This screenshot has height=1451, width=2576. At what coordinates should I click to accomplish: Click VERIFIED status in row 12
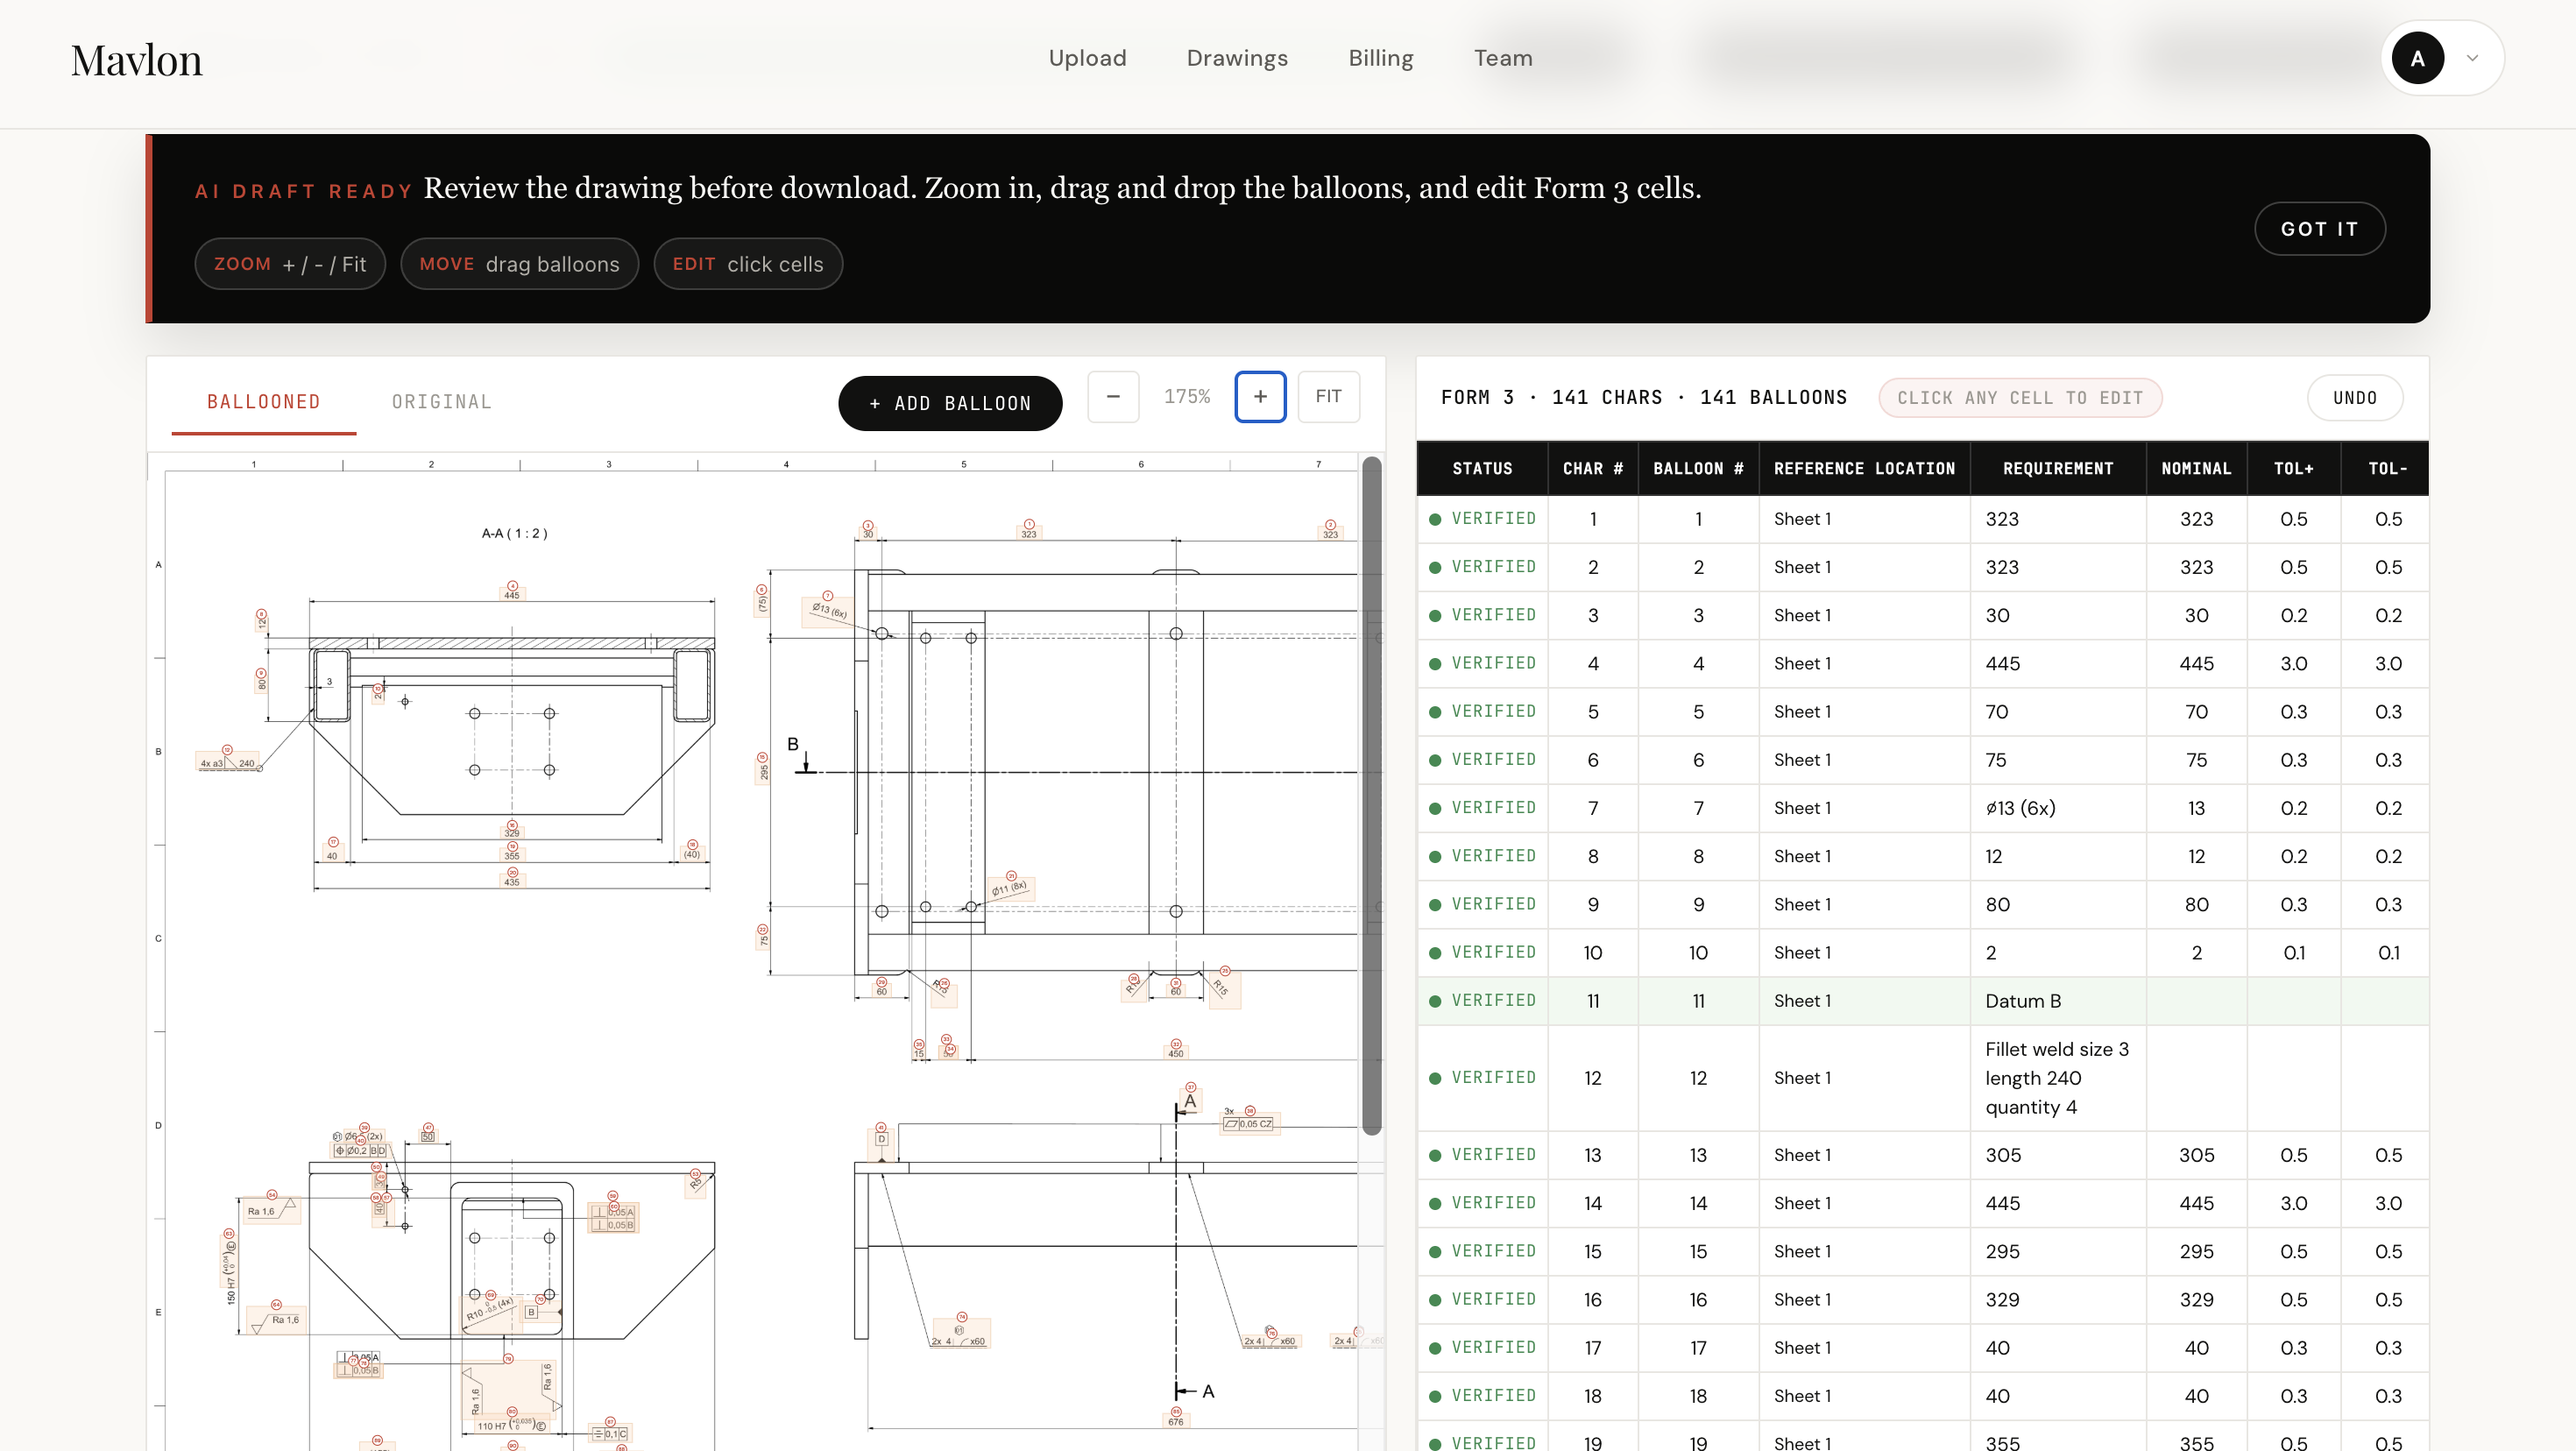(1482, 1078)
